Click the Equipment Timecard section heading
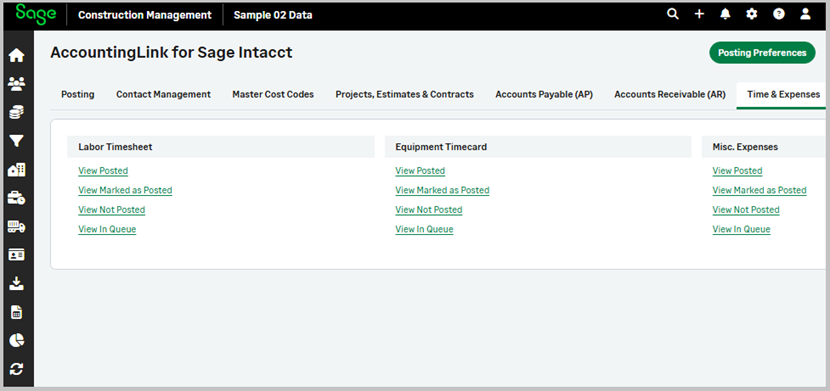The width and height of the screenshot is (830, 391). point(441,147)
